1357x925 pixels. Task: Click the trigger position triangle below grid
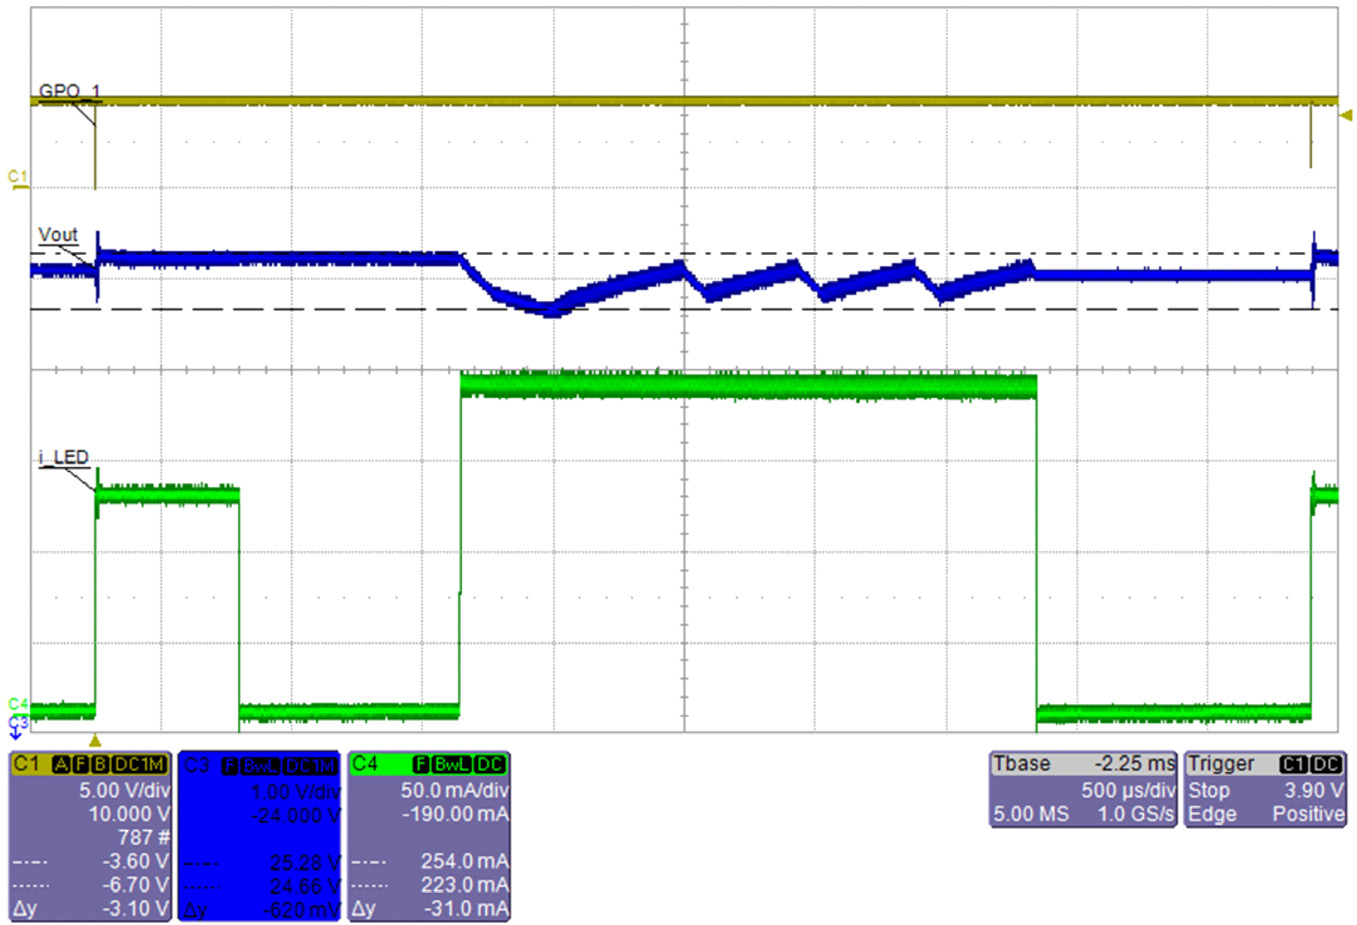pos(95,741)
